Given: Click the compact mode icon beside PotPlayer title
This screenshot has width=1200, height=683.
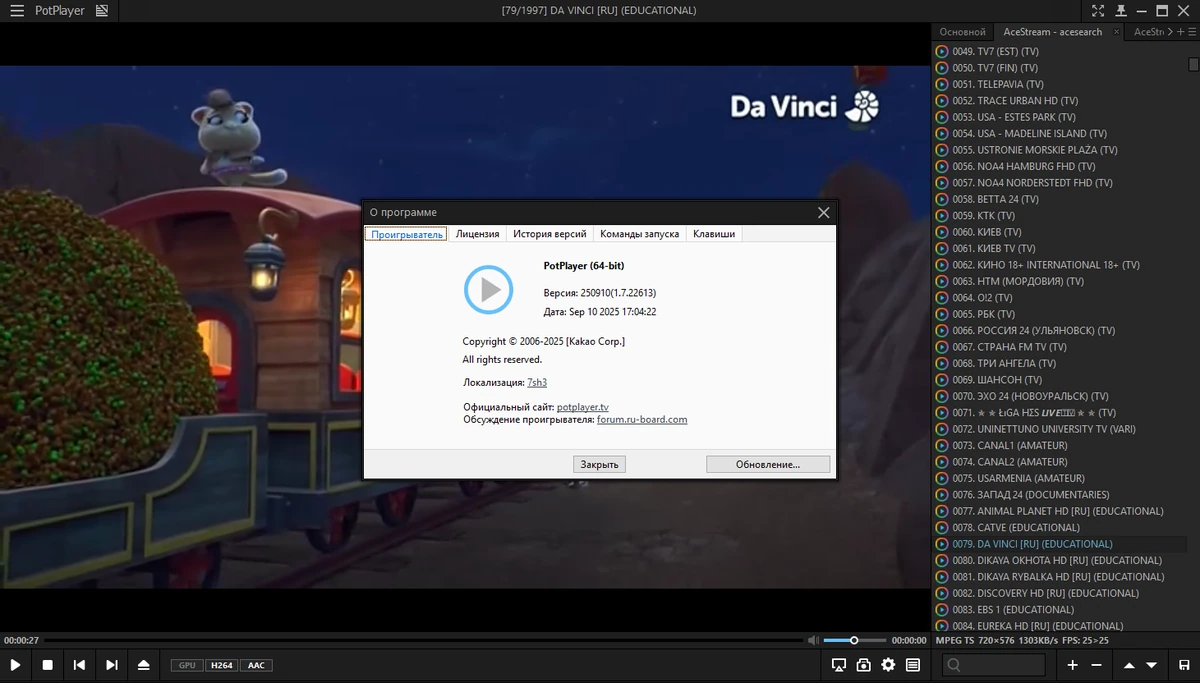Looking at the screenshot, I should tap(101, 11).
